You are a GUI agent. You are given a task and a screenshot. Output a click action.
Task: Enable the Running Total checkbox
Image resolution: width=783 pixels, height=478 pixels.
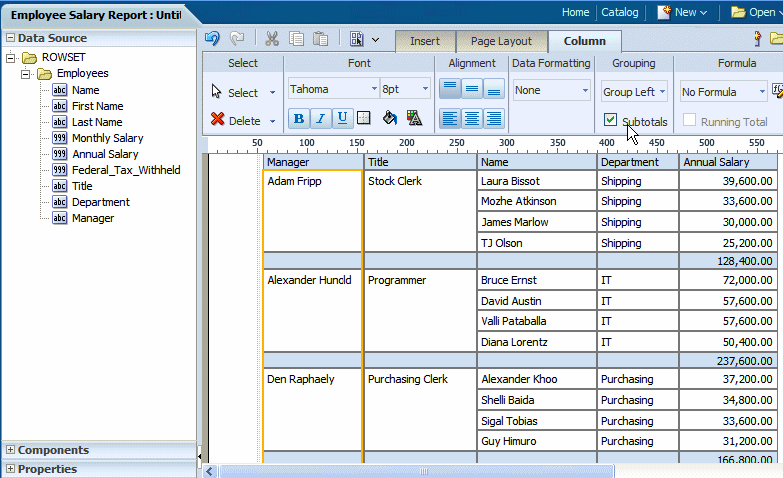pyautogui.click(x=689, y=119)
